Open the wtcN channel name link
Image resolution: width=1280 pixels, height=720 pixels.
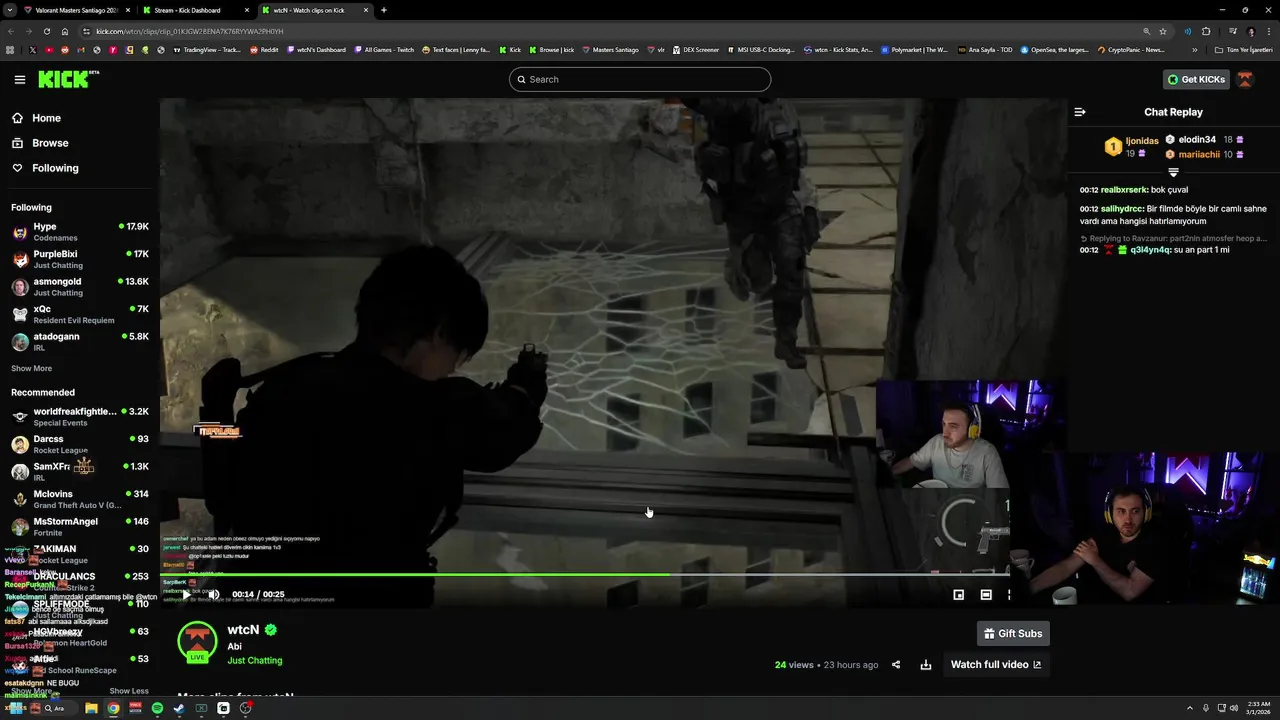coord(243,630)
